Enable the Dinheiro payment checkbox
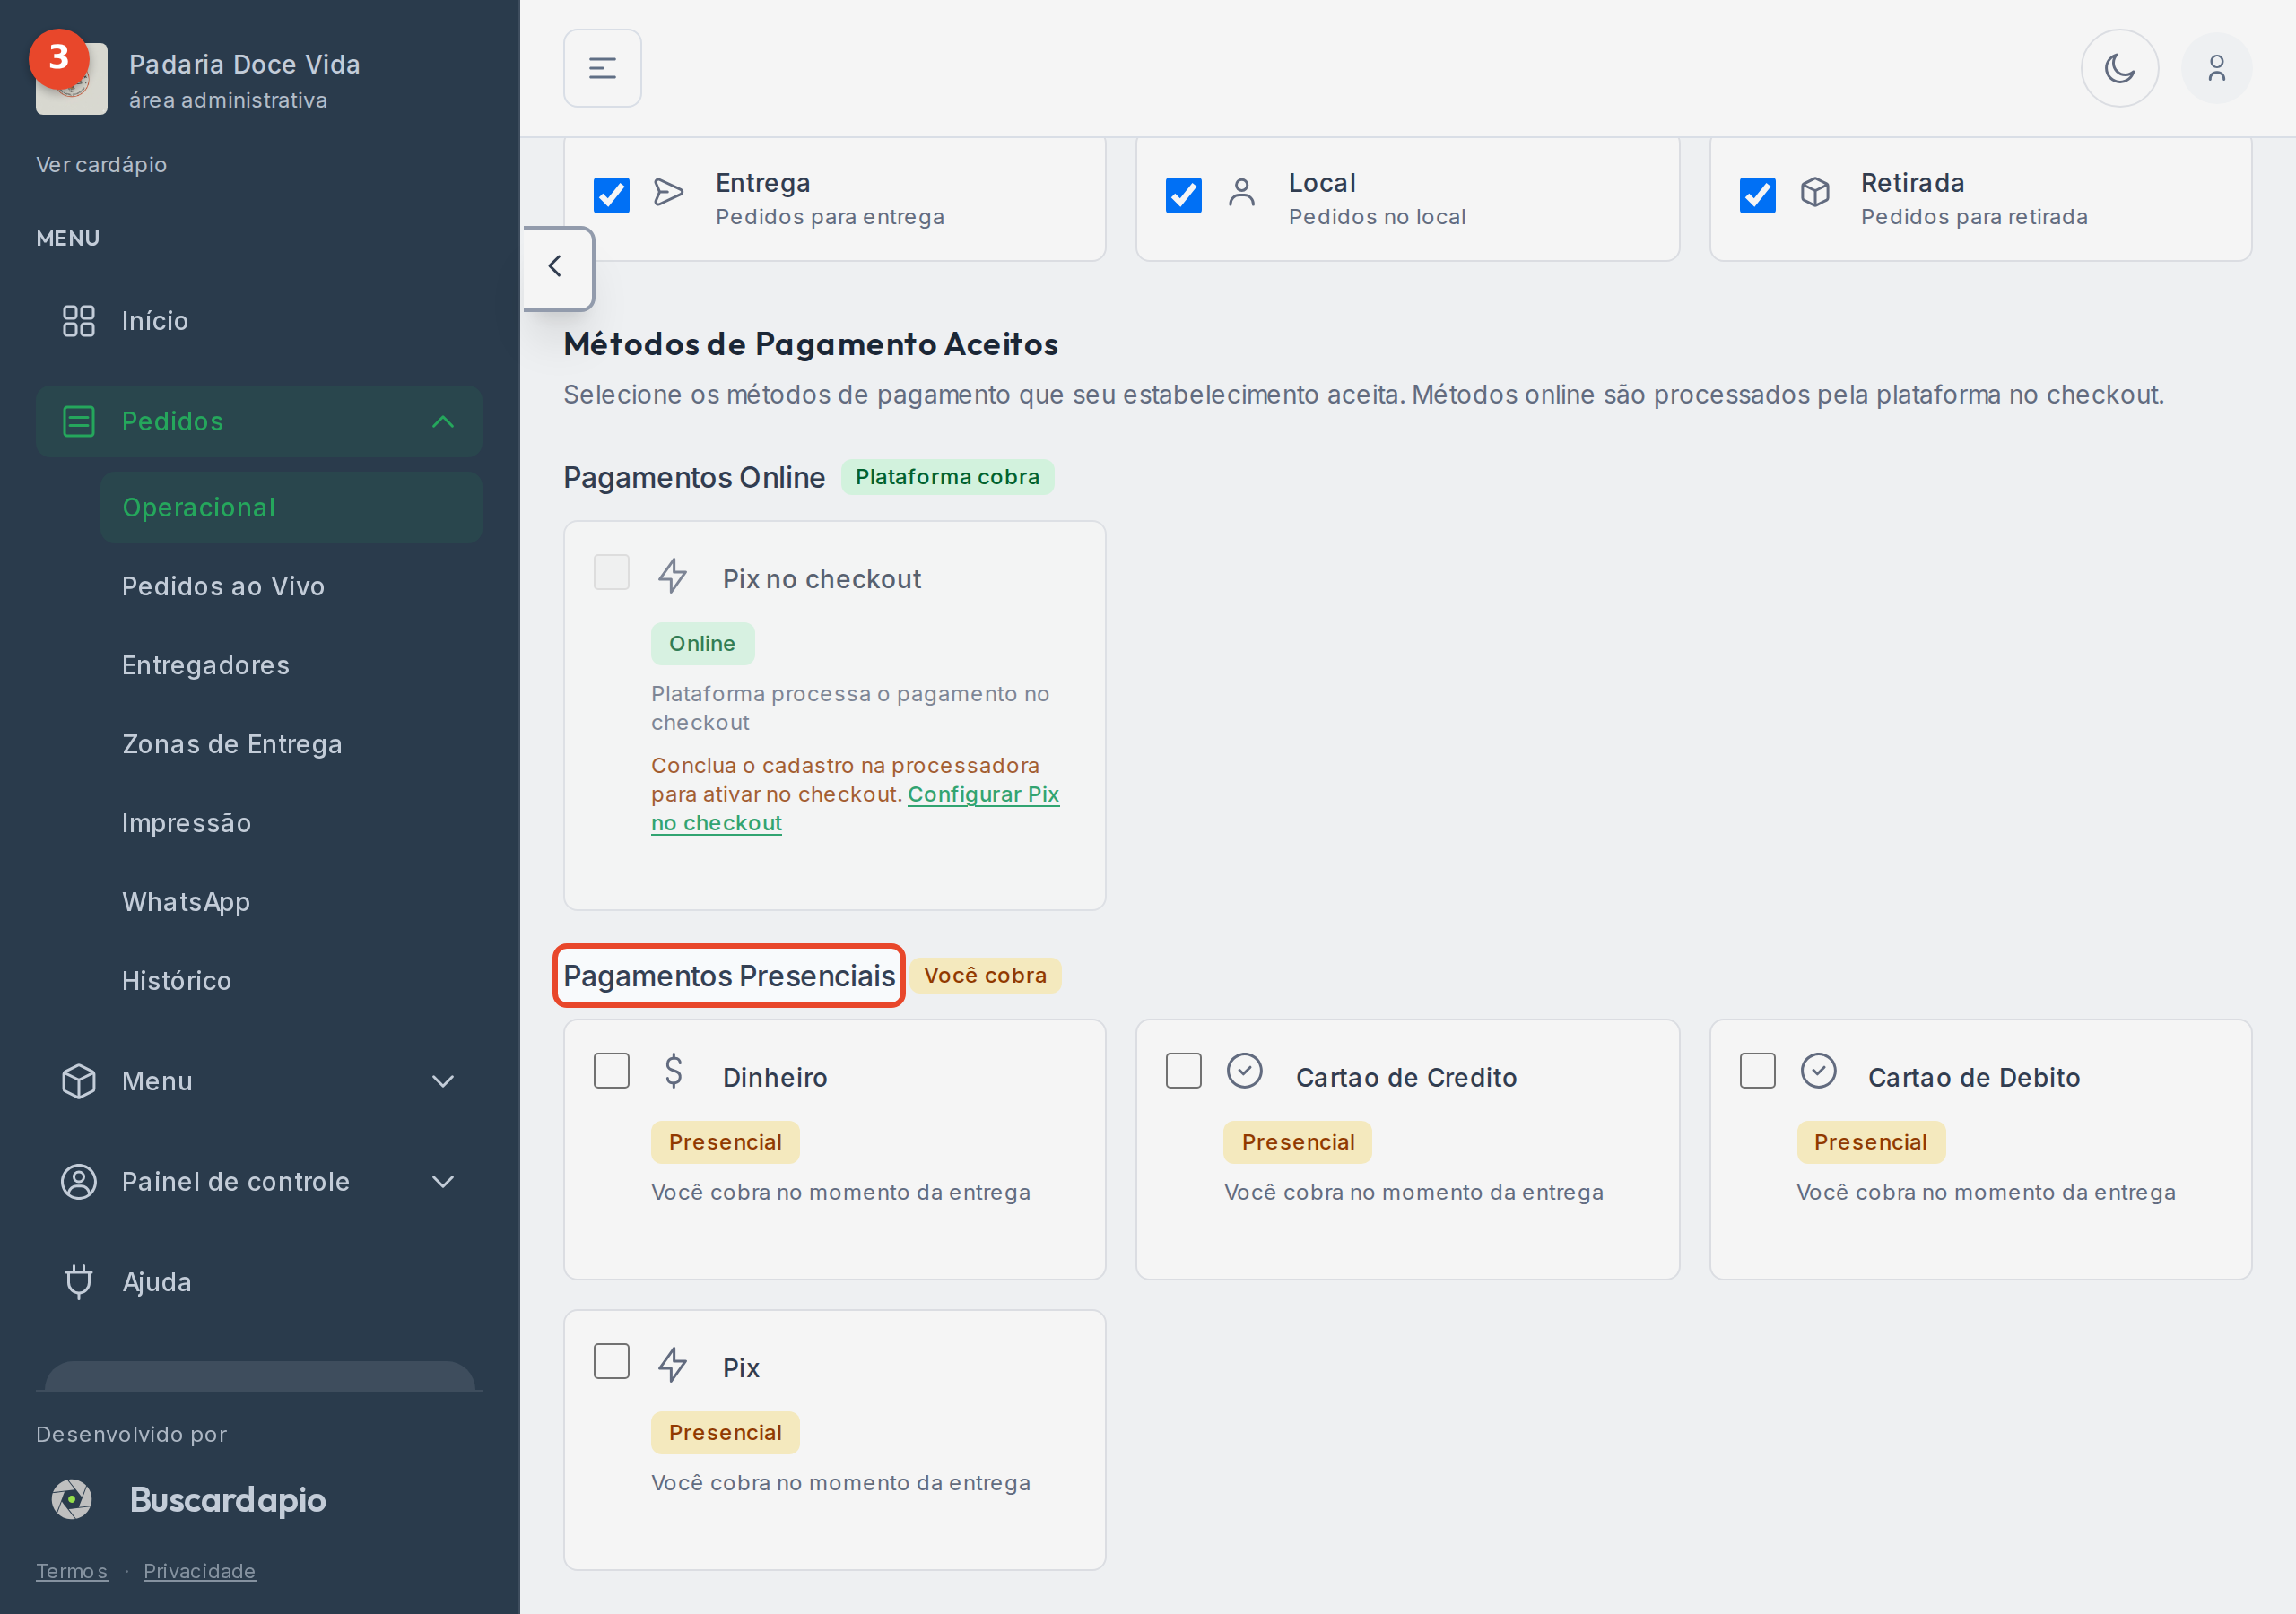 (x=611, y=1070)
